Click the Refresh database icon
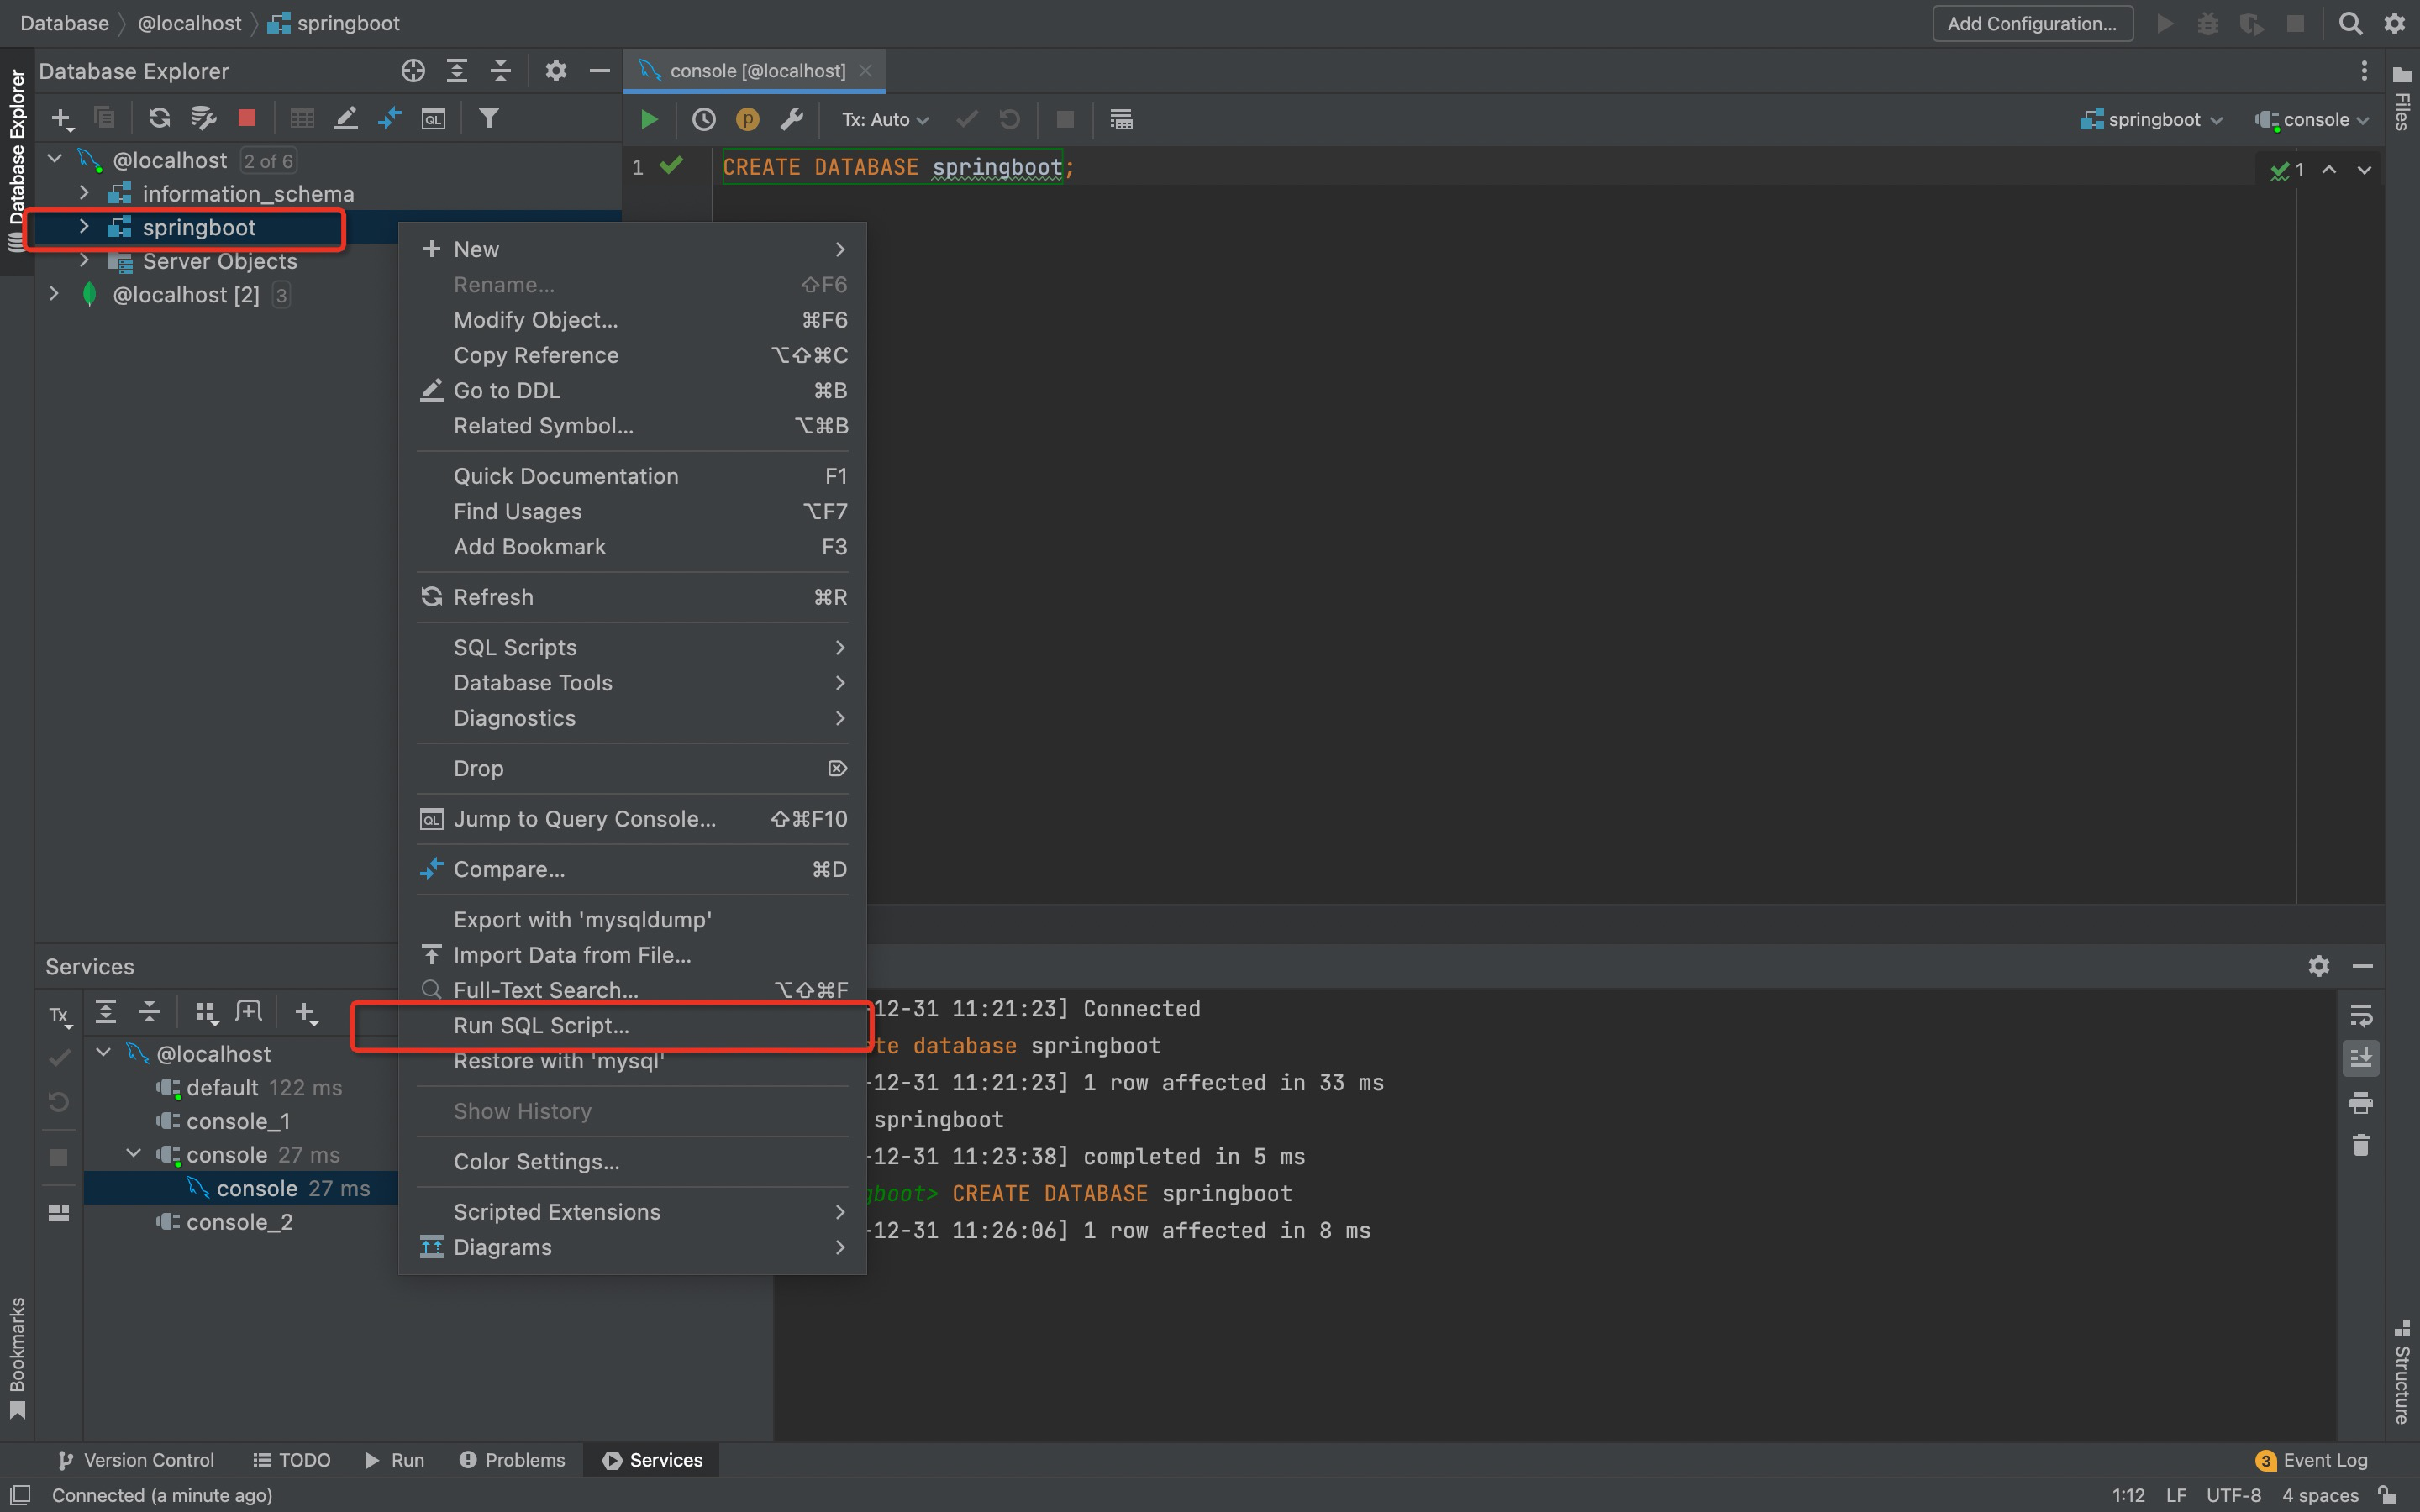Screen dimensions: 2420x1512 click(x=157, y=120)
